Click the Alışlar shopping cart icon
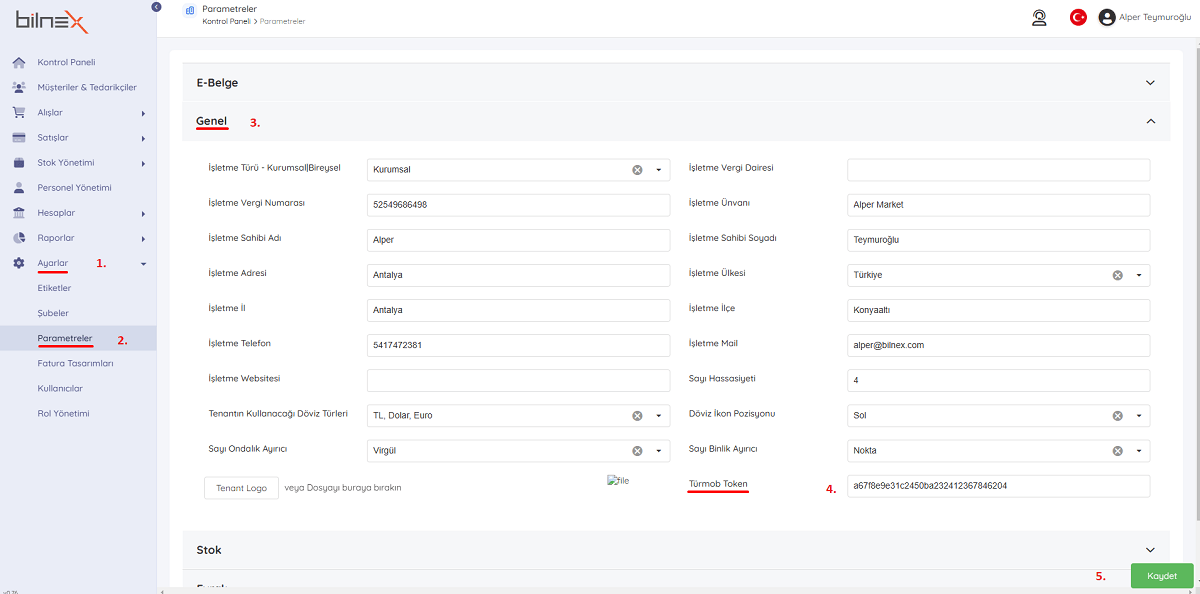 click(x=18, y=113)
